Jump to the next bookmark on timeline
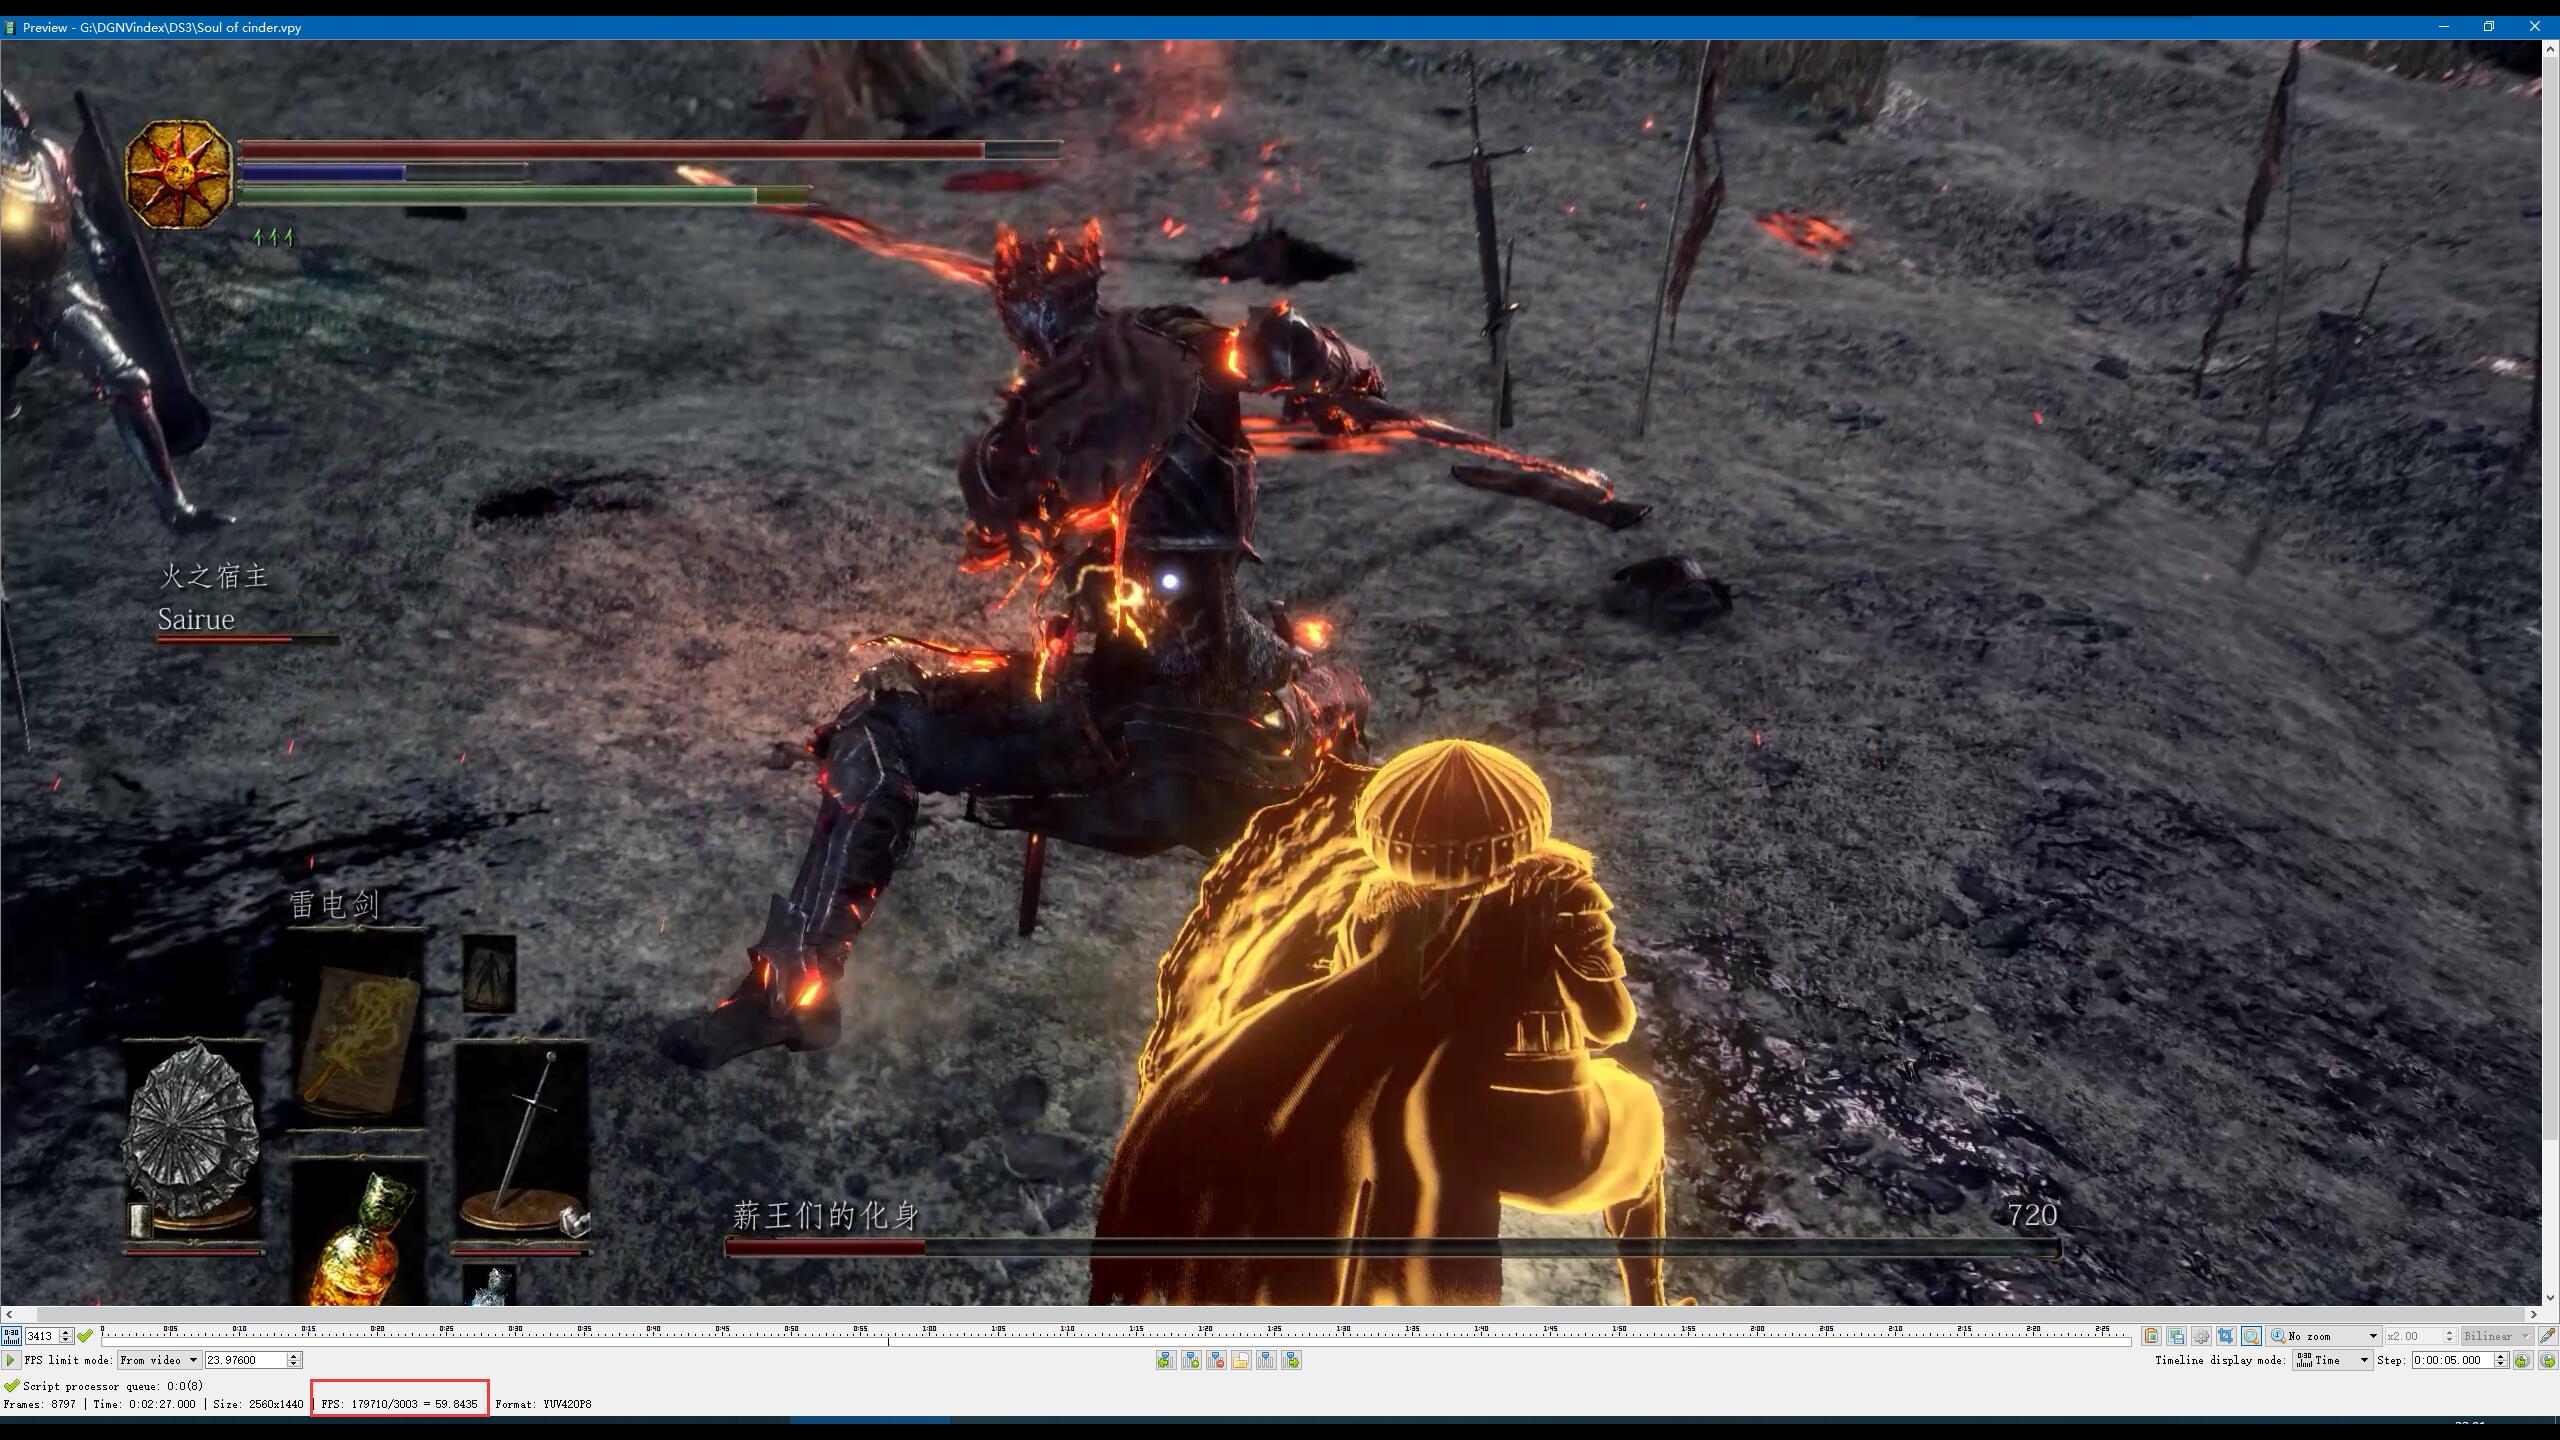The image size is (2560, 1440). tap(1291, 1360)
